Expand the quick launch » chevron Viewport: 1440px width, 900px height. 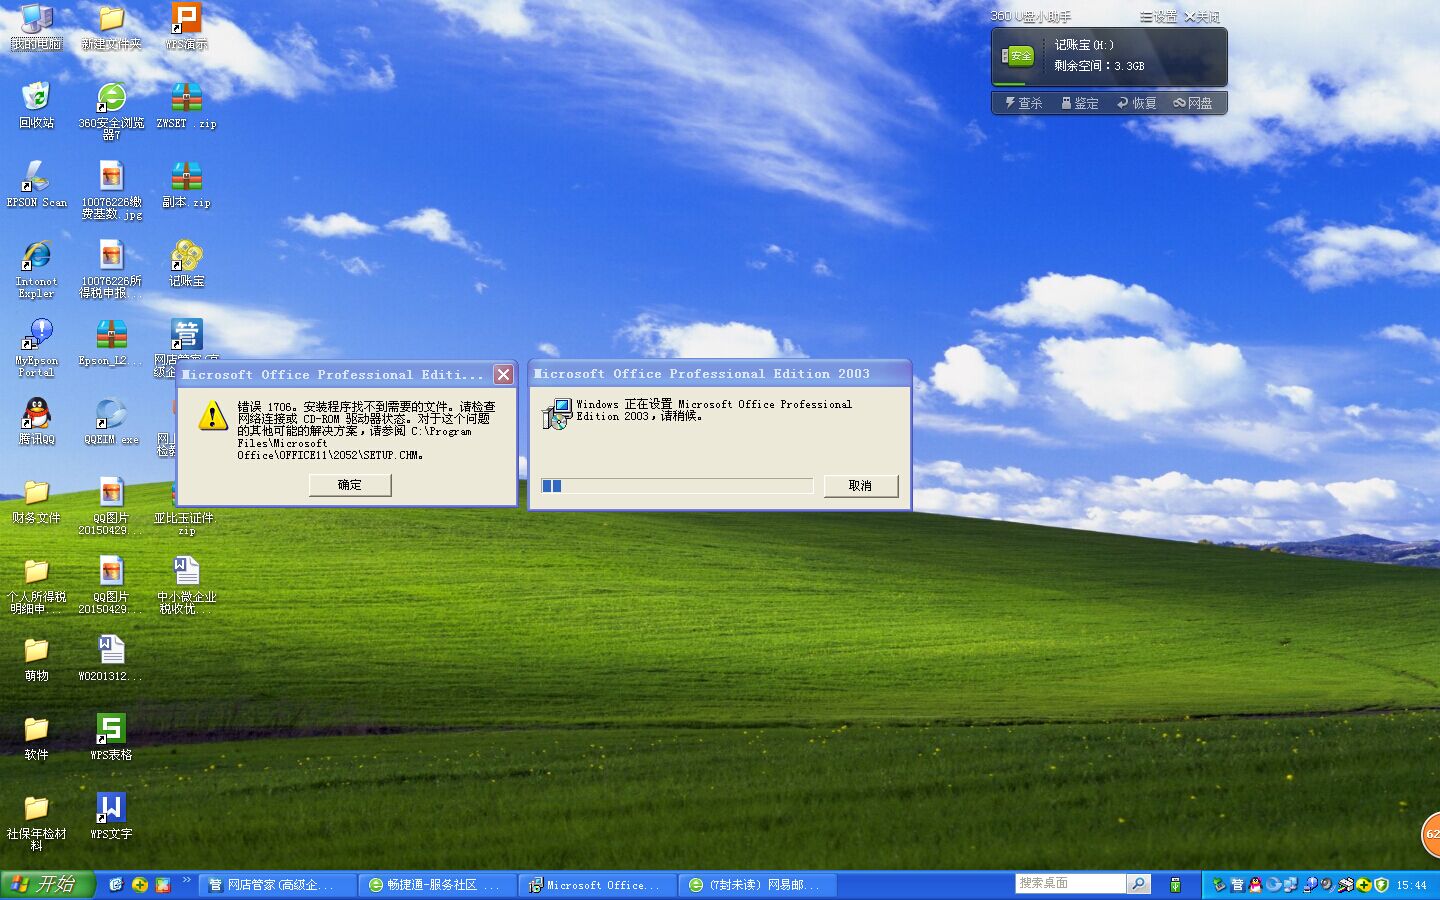(x=186, y=882)
